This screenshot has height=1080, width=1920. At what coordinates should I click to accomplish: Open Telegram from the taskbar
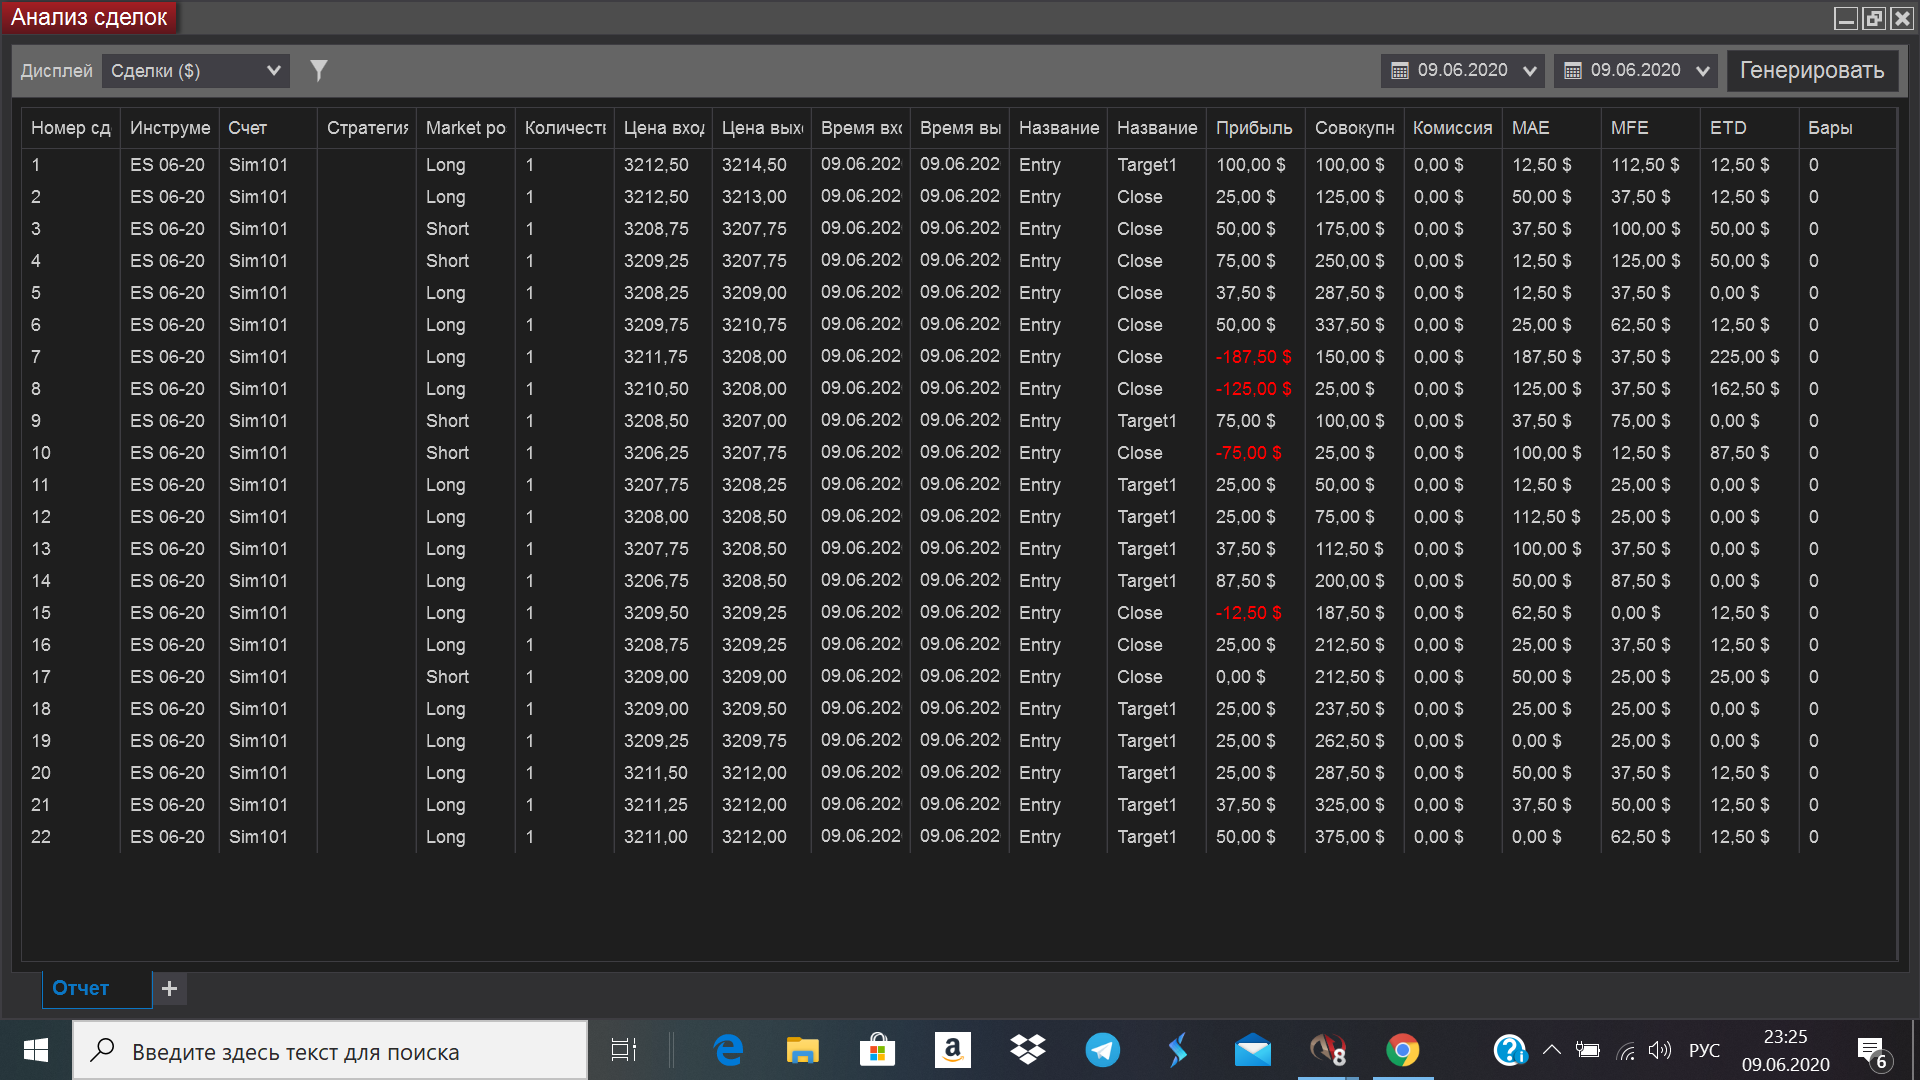(1102, 1050)
